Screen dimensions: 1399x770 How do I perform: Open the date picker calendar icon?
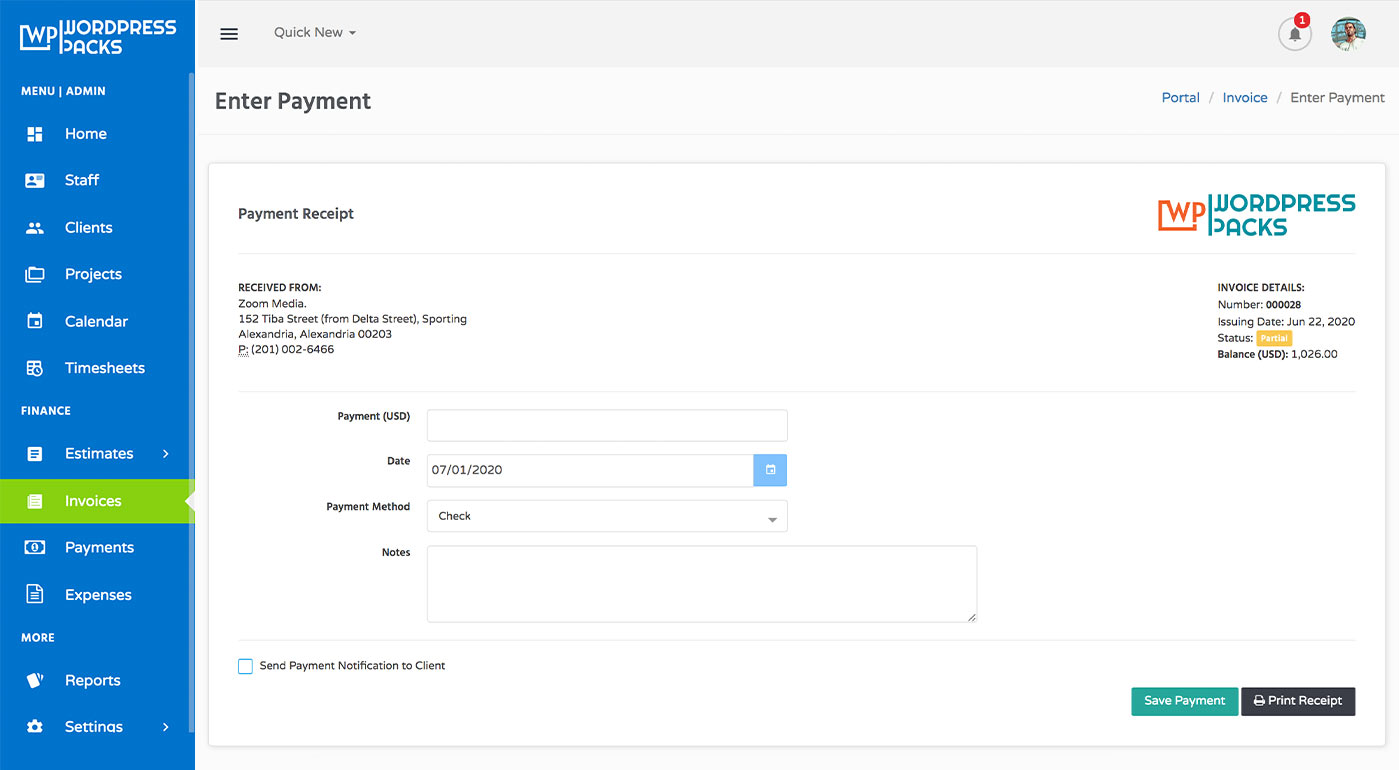click(770, 469)
